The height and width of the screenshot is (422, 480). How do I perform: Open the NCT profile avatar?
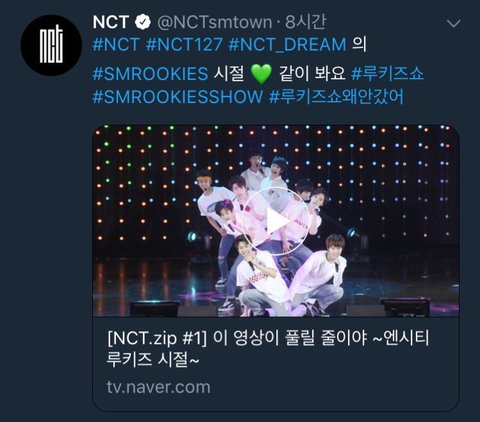pyautogui.click(x=51, y=45)
